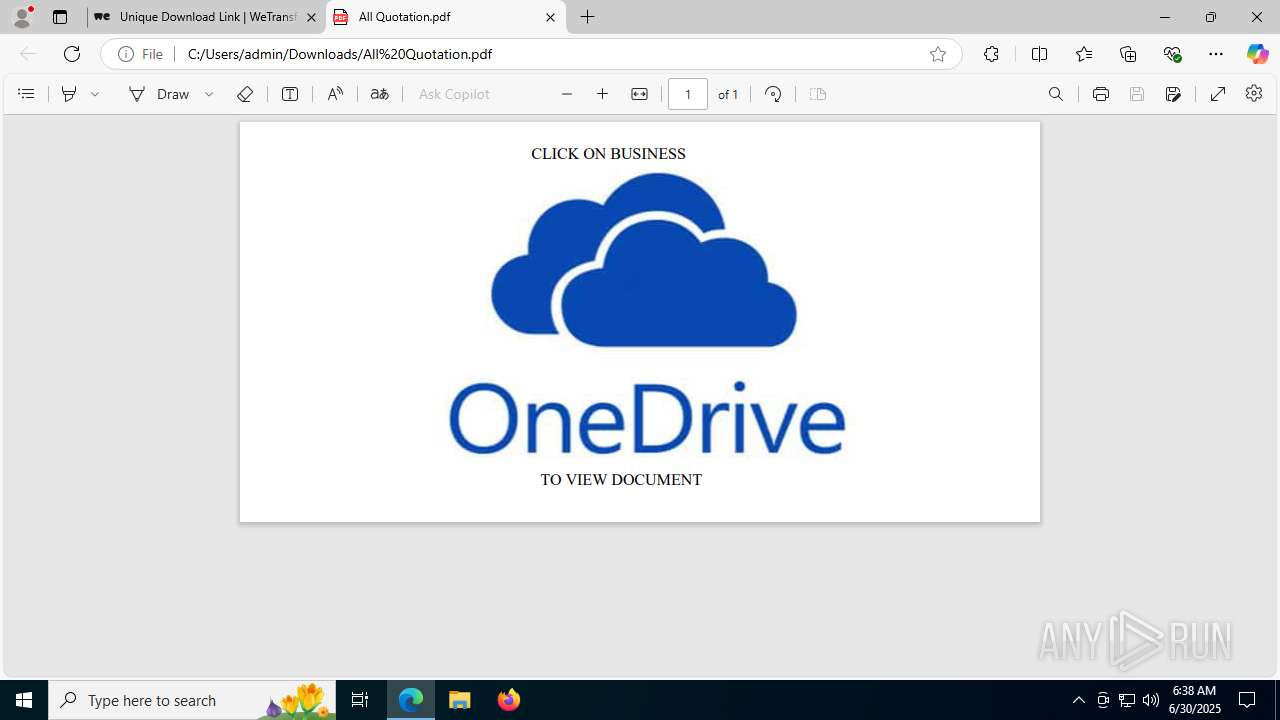Screen dimensions: 1280x720
Task: Open PDF viewer settings gear
Action: coord(1254,94)
